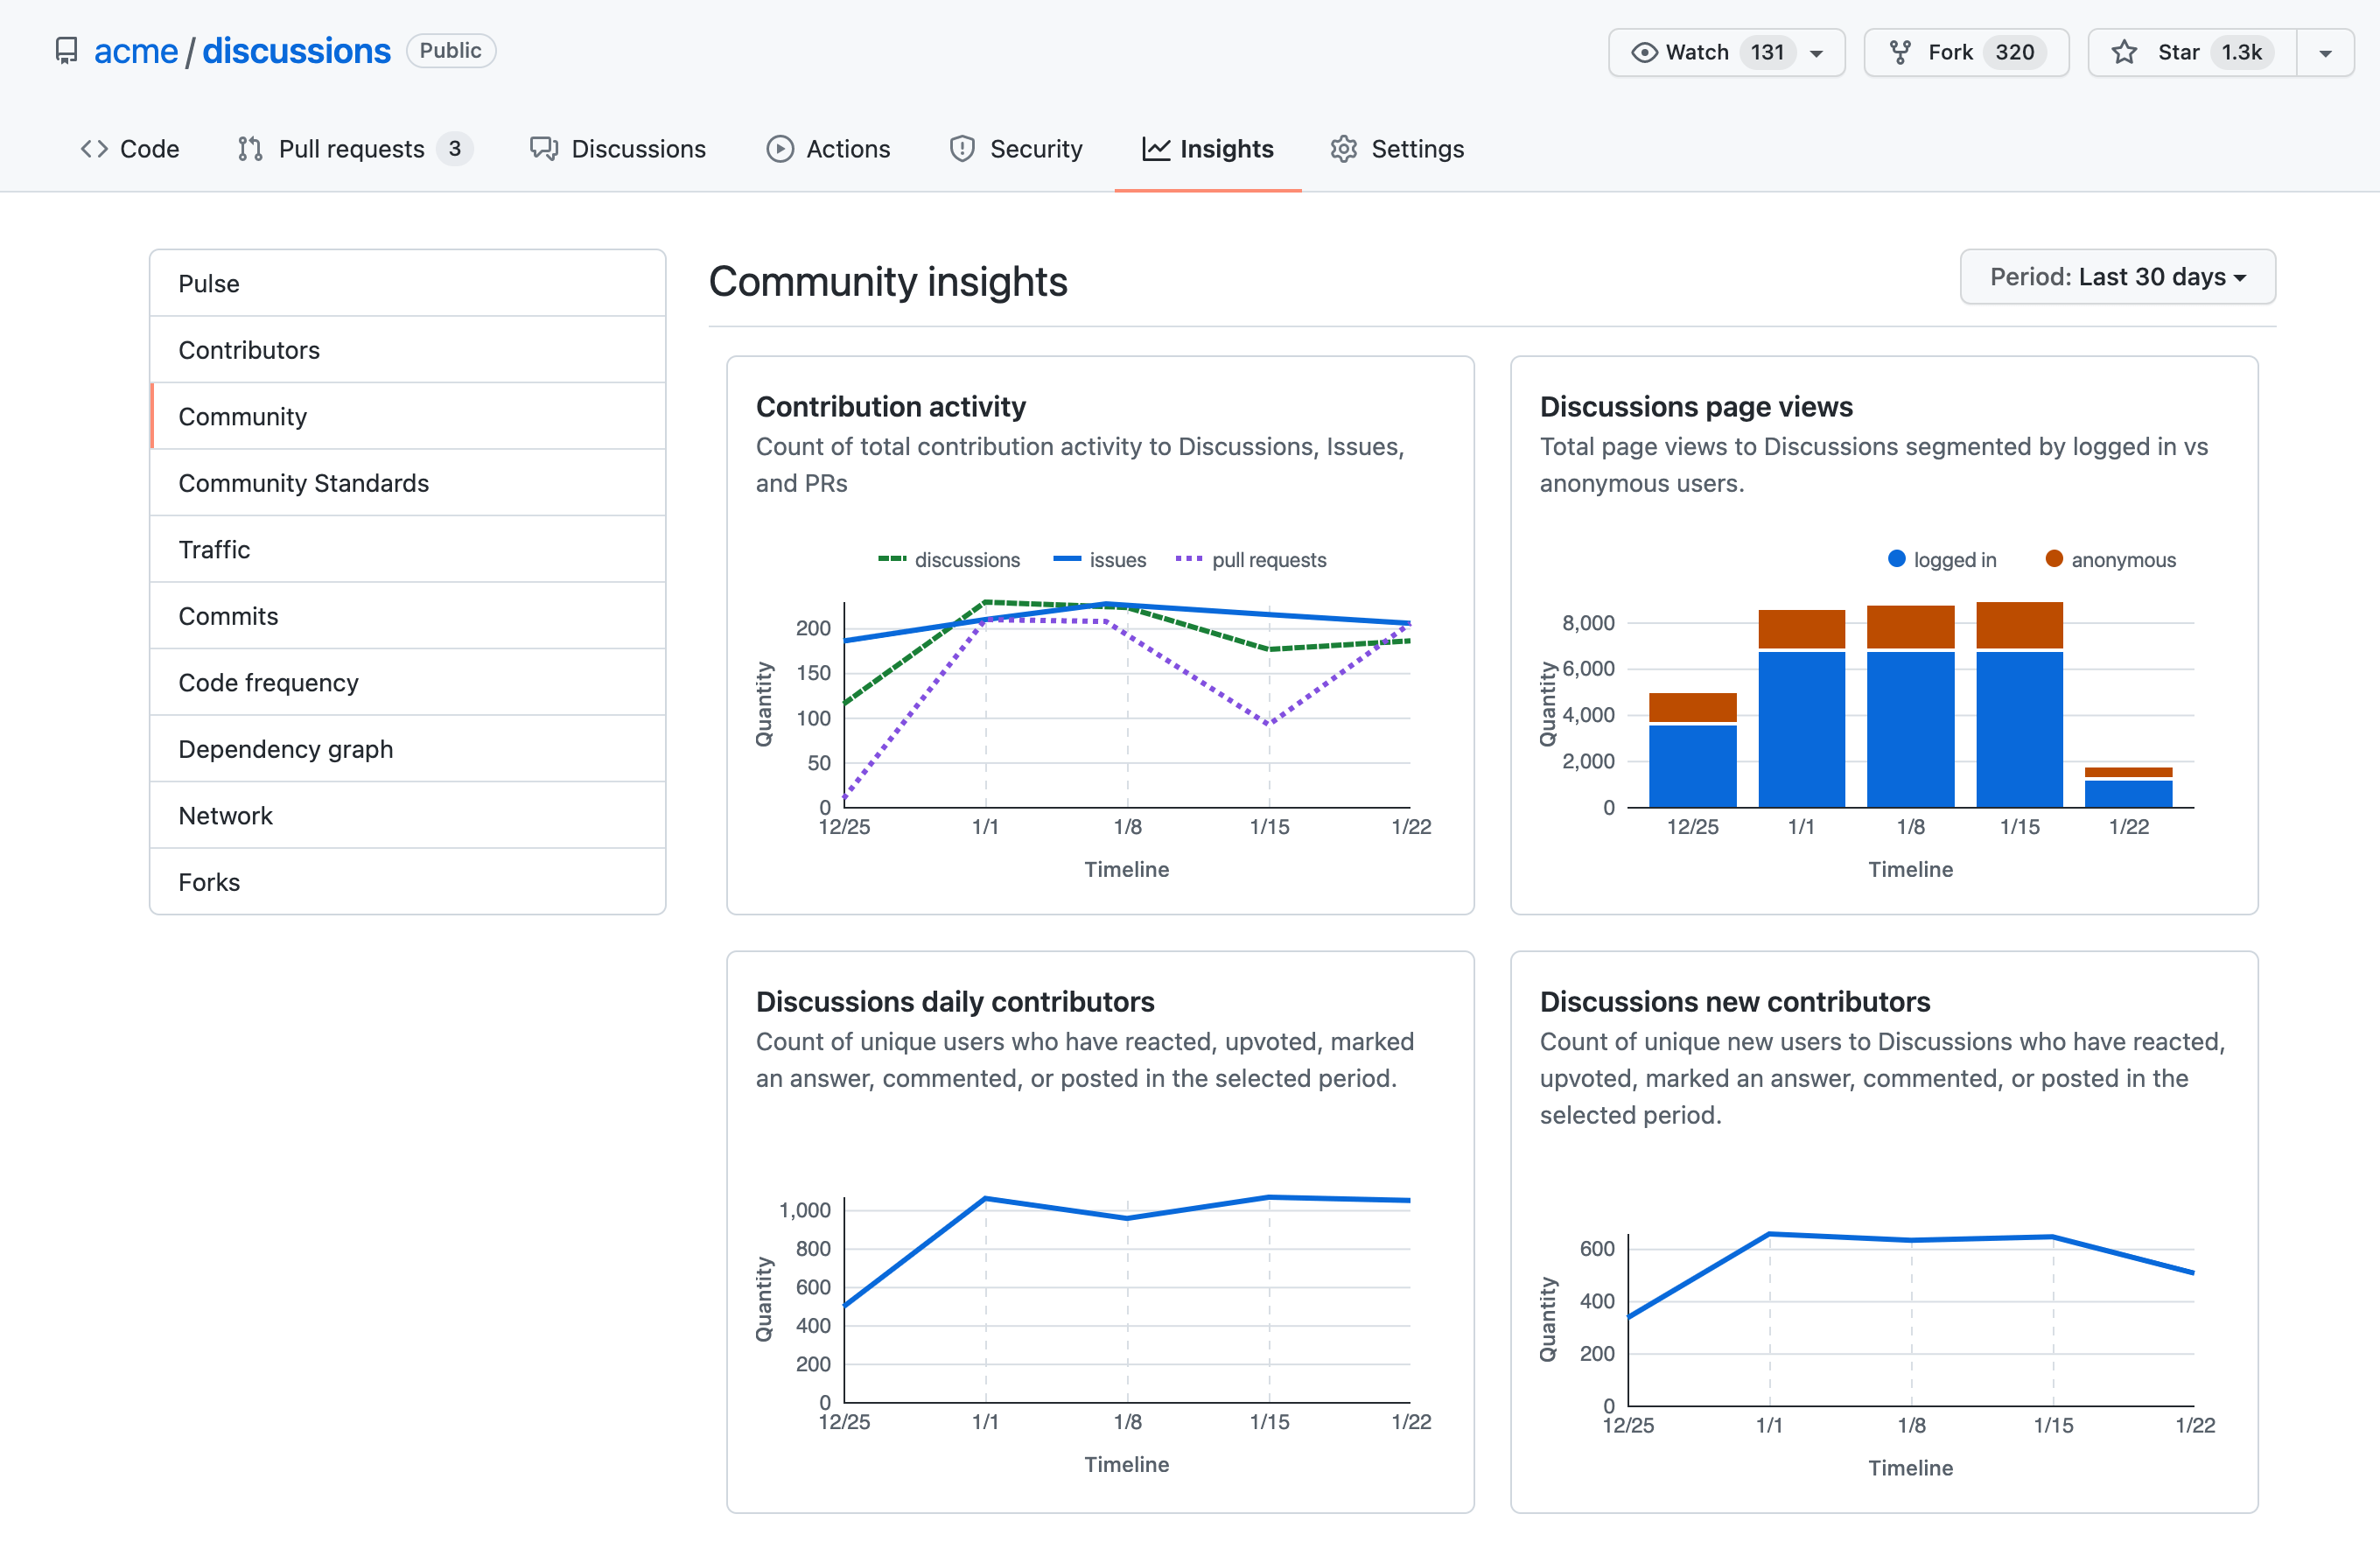Screen dimensions: 2380x1549
Task: Click the 12/25 bar in page views chart
Action: [x=1693, y=750]
